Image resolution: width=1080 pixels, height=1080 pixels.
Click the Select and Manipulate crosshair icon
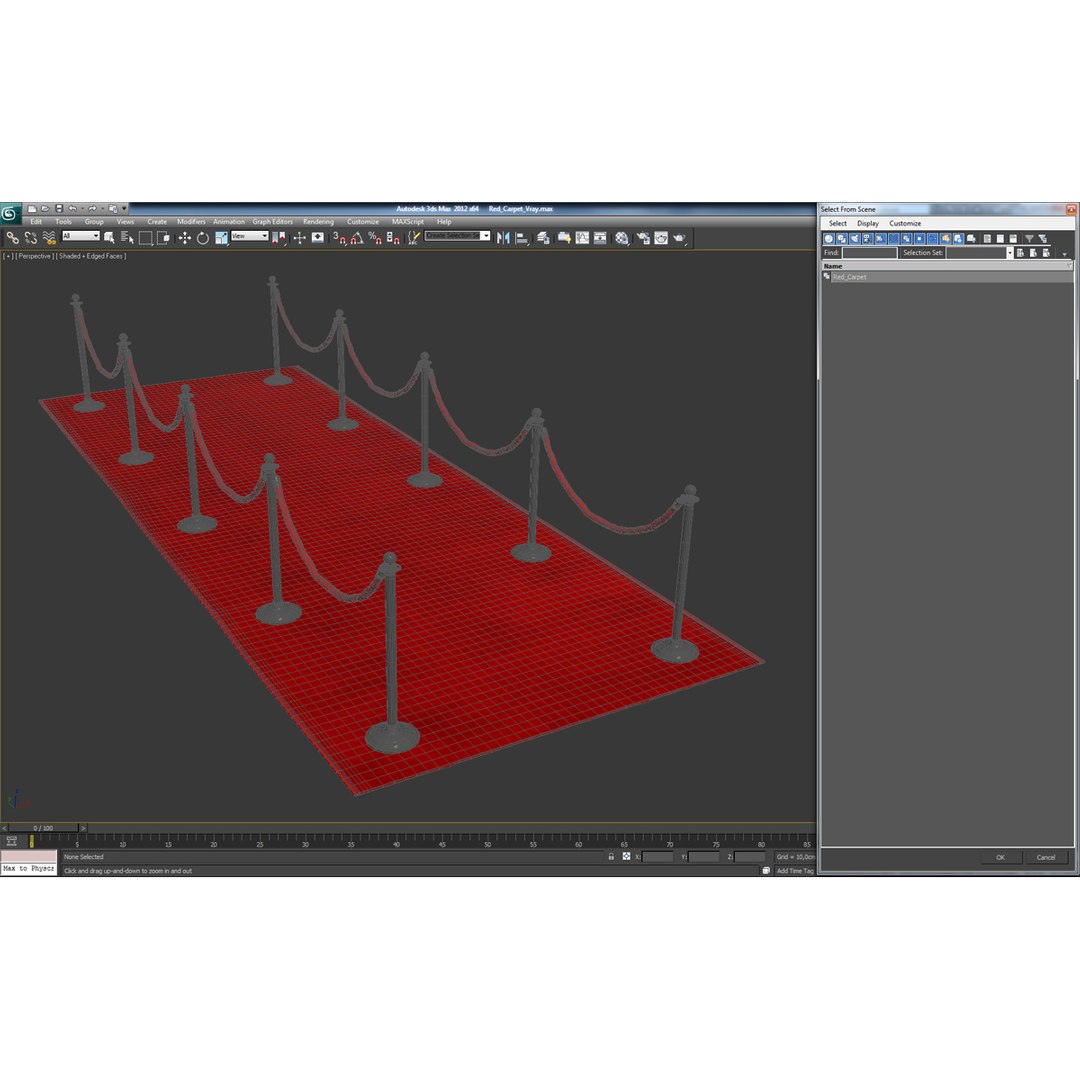point(300,238)
